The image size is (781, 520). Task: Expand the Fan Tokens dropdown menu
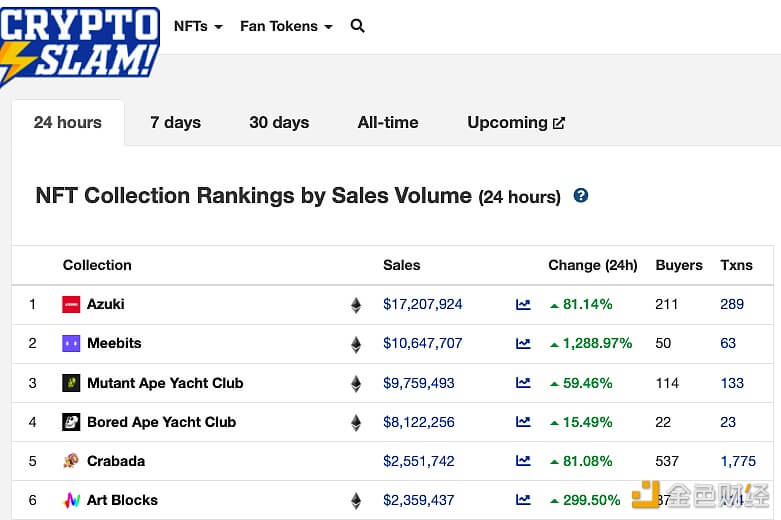click(x=286, y=26)
